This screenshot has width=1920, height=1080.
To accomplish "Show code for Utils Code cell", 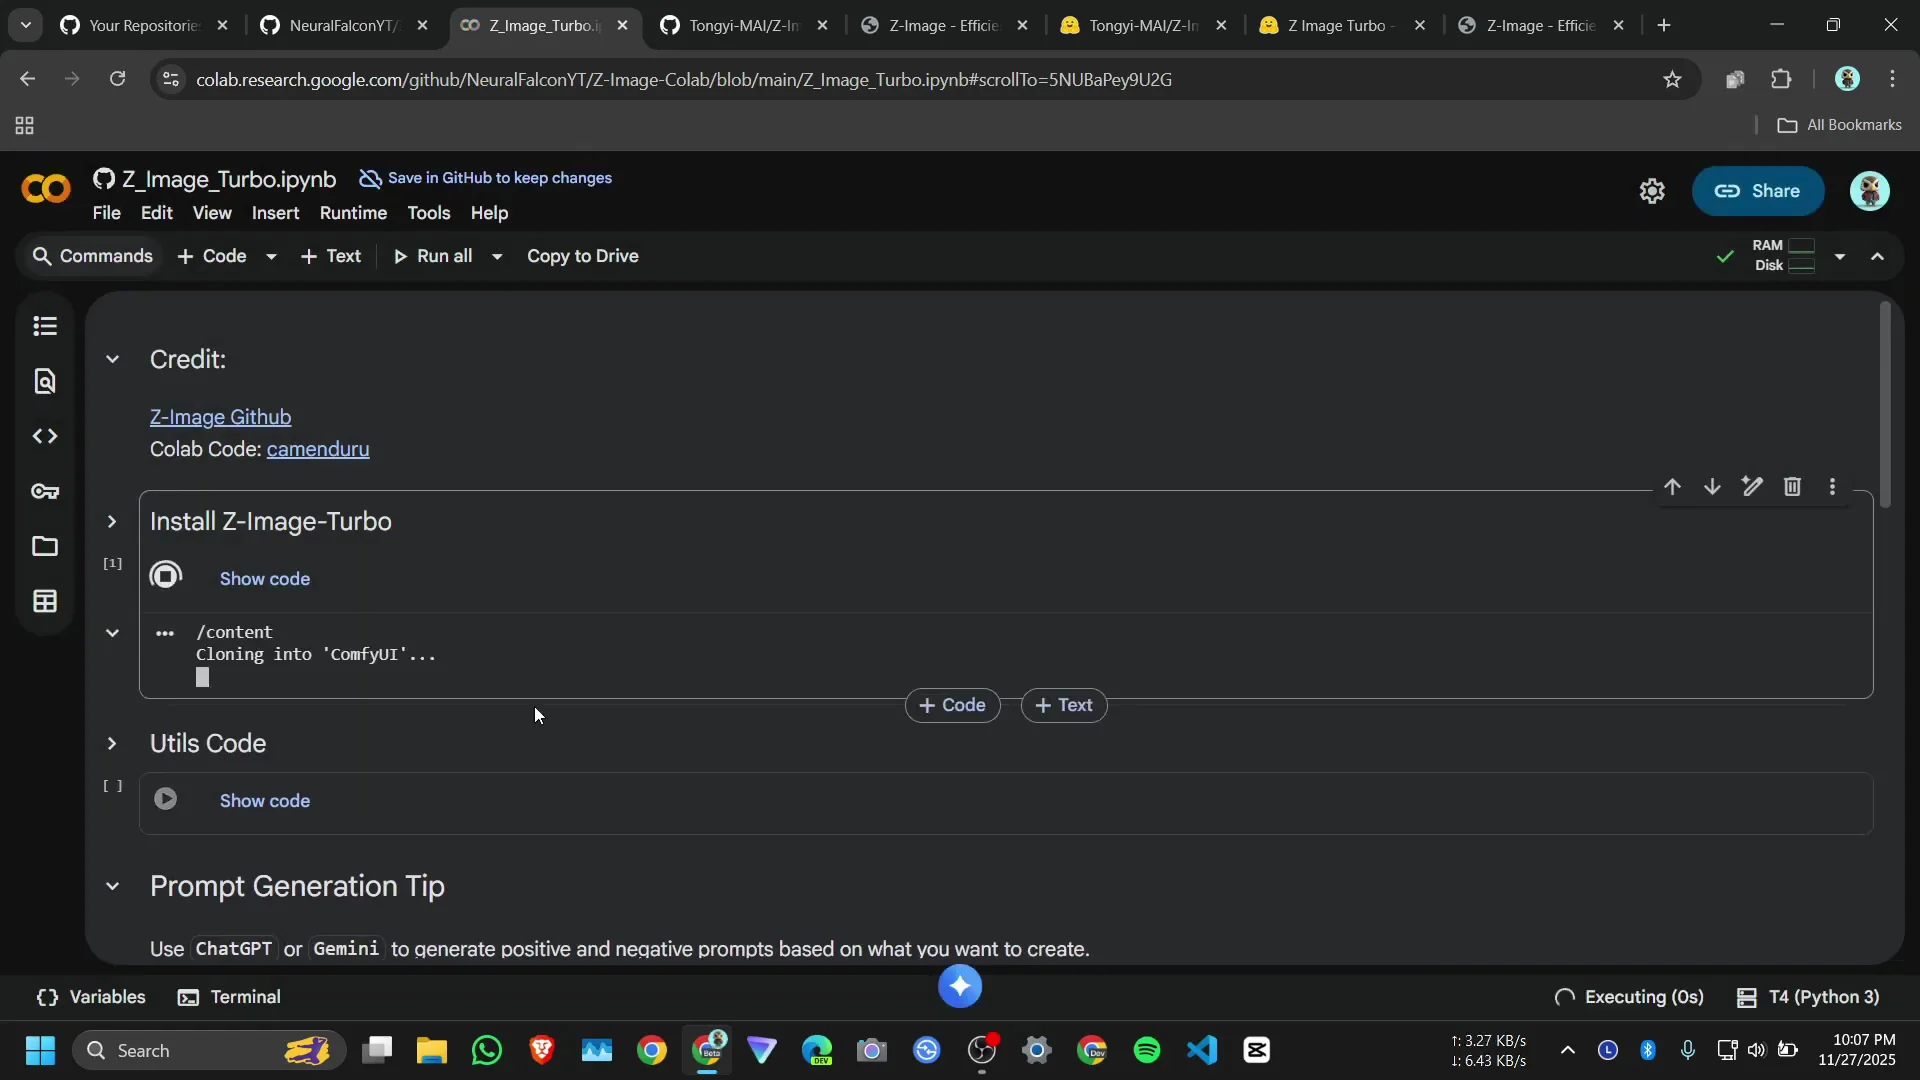I will [x=264, y=801].
